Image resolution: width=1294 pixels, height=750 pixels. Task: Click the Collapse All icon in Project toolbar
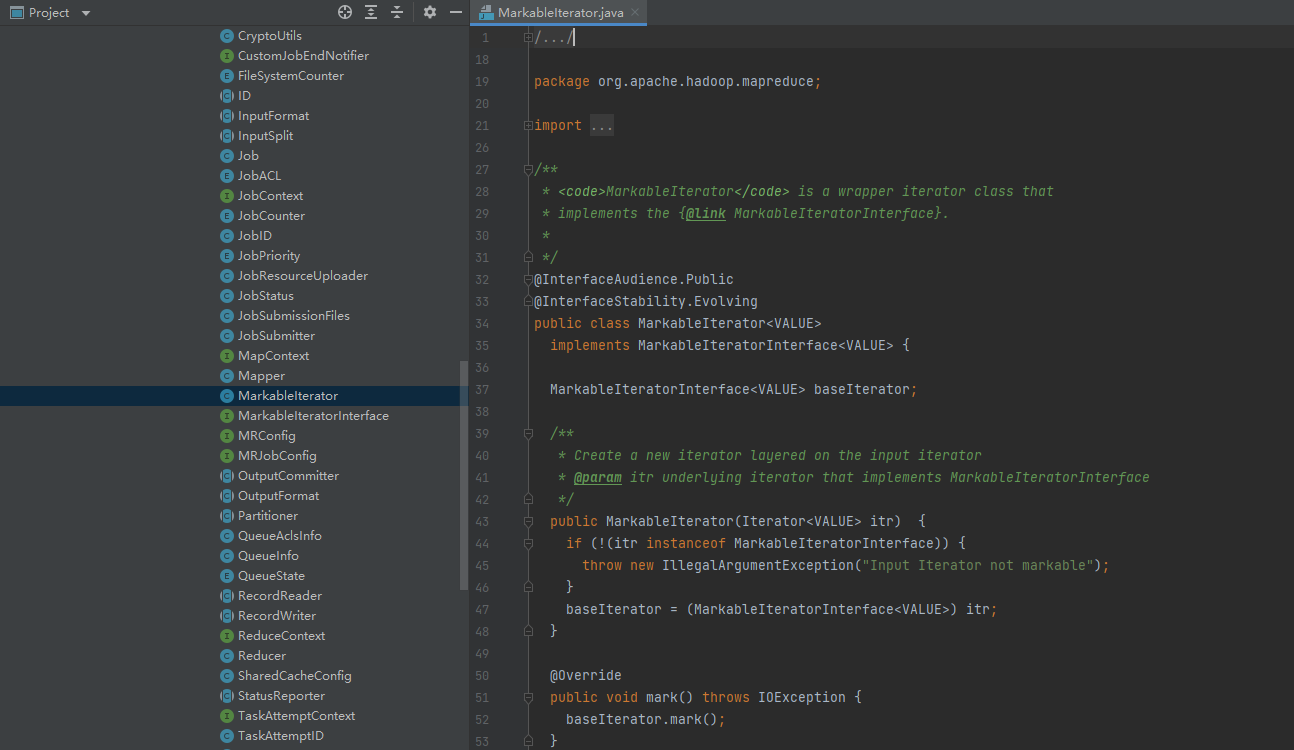(x=397, y=12)
